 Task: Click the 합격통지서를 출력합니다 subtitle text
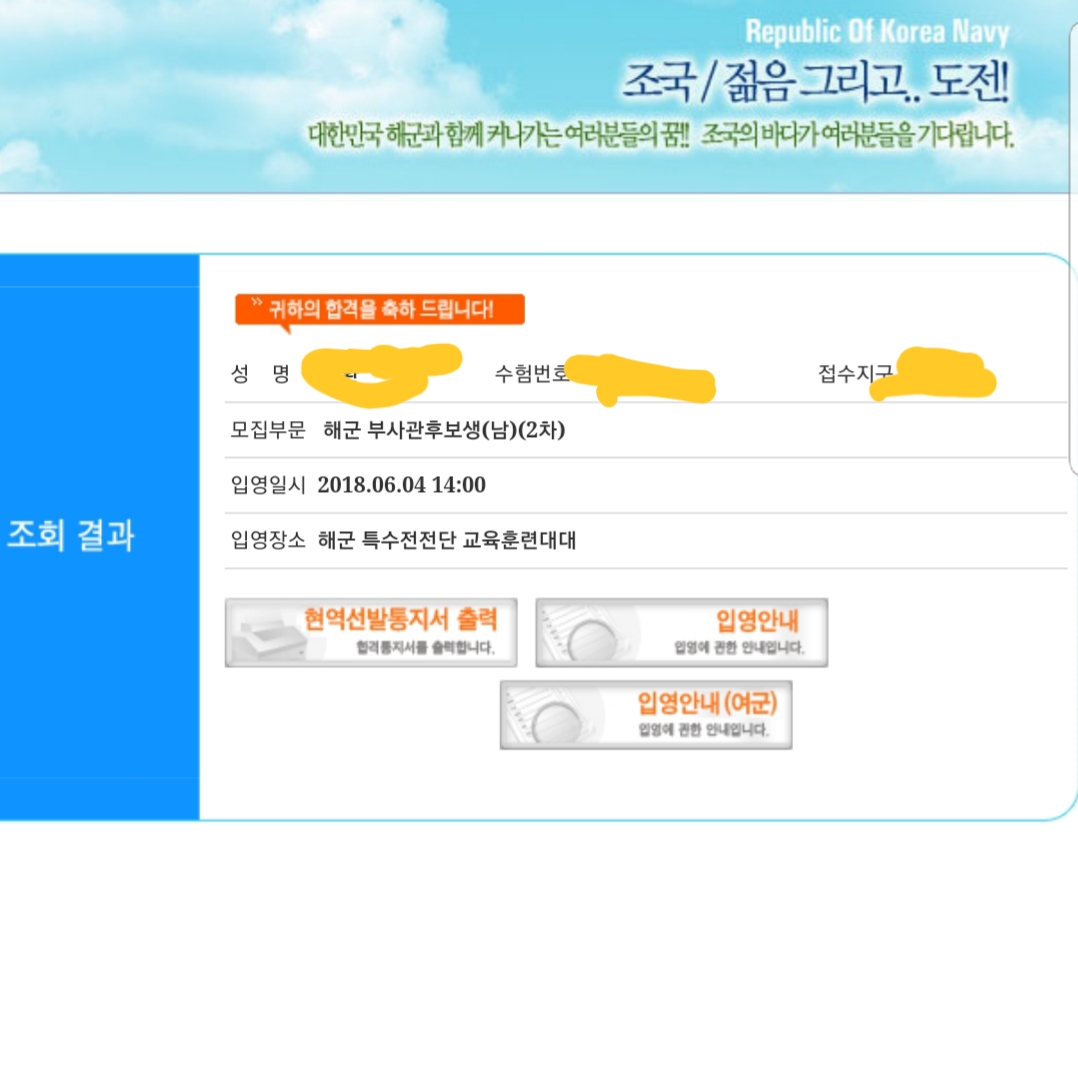425,648
